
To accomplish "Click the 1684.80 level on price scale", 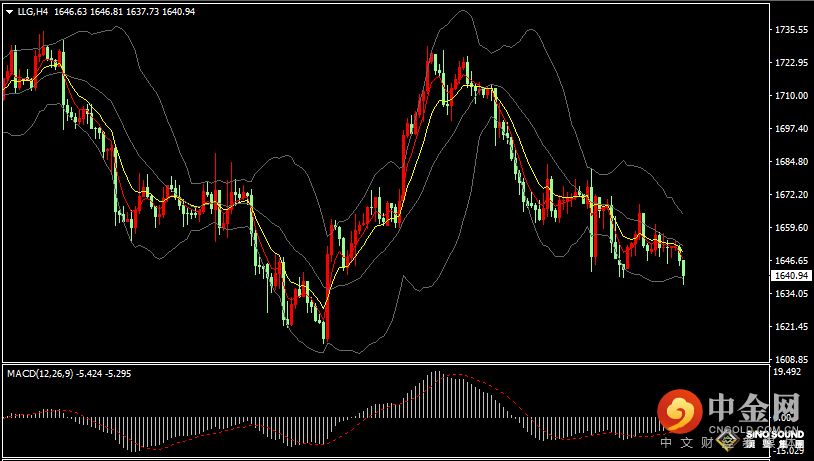I will (x=791, y=162).
